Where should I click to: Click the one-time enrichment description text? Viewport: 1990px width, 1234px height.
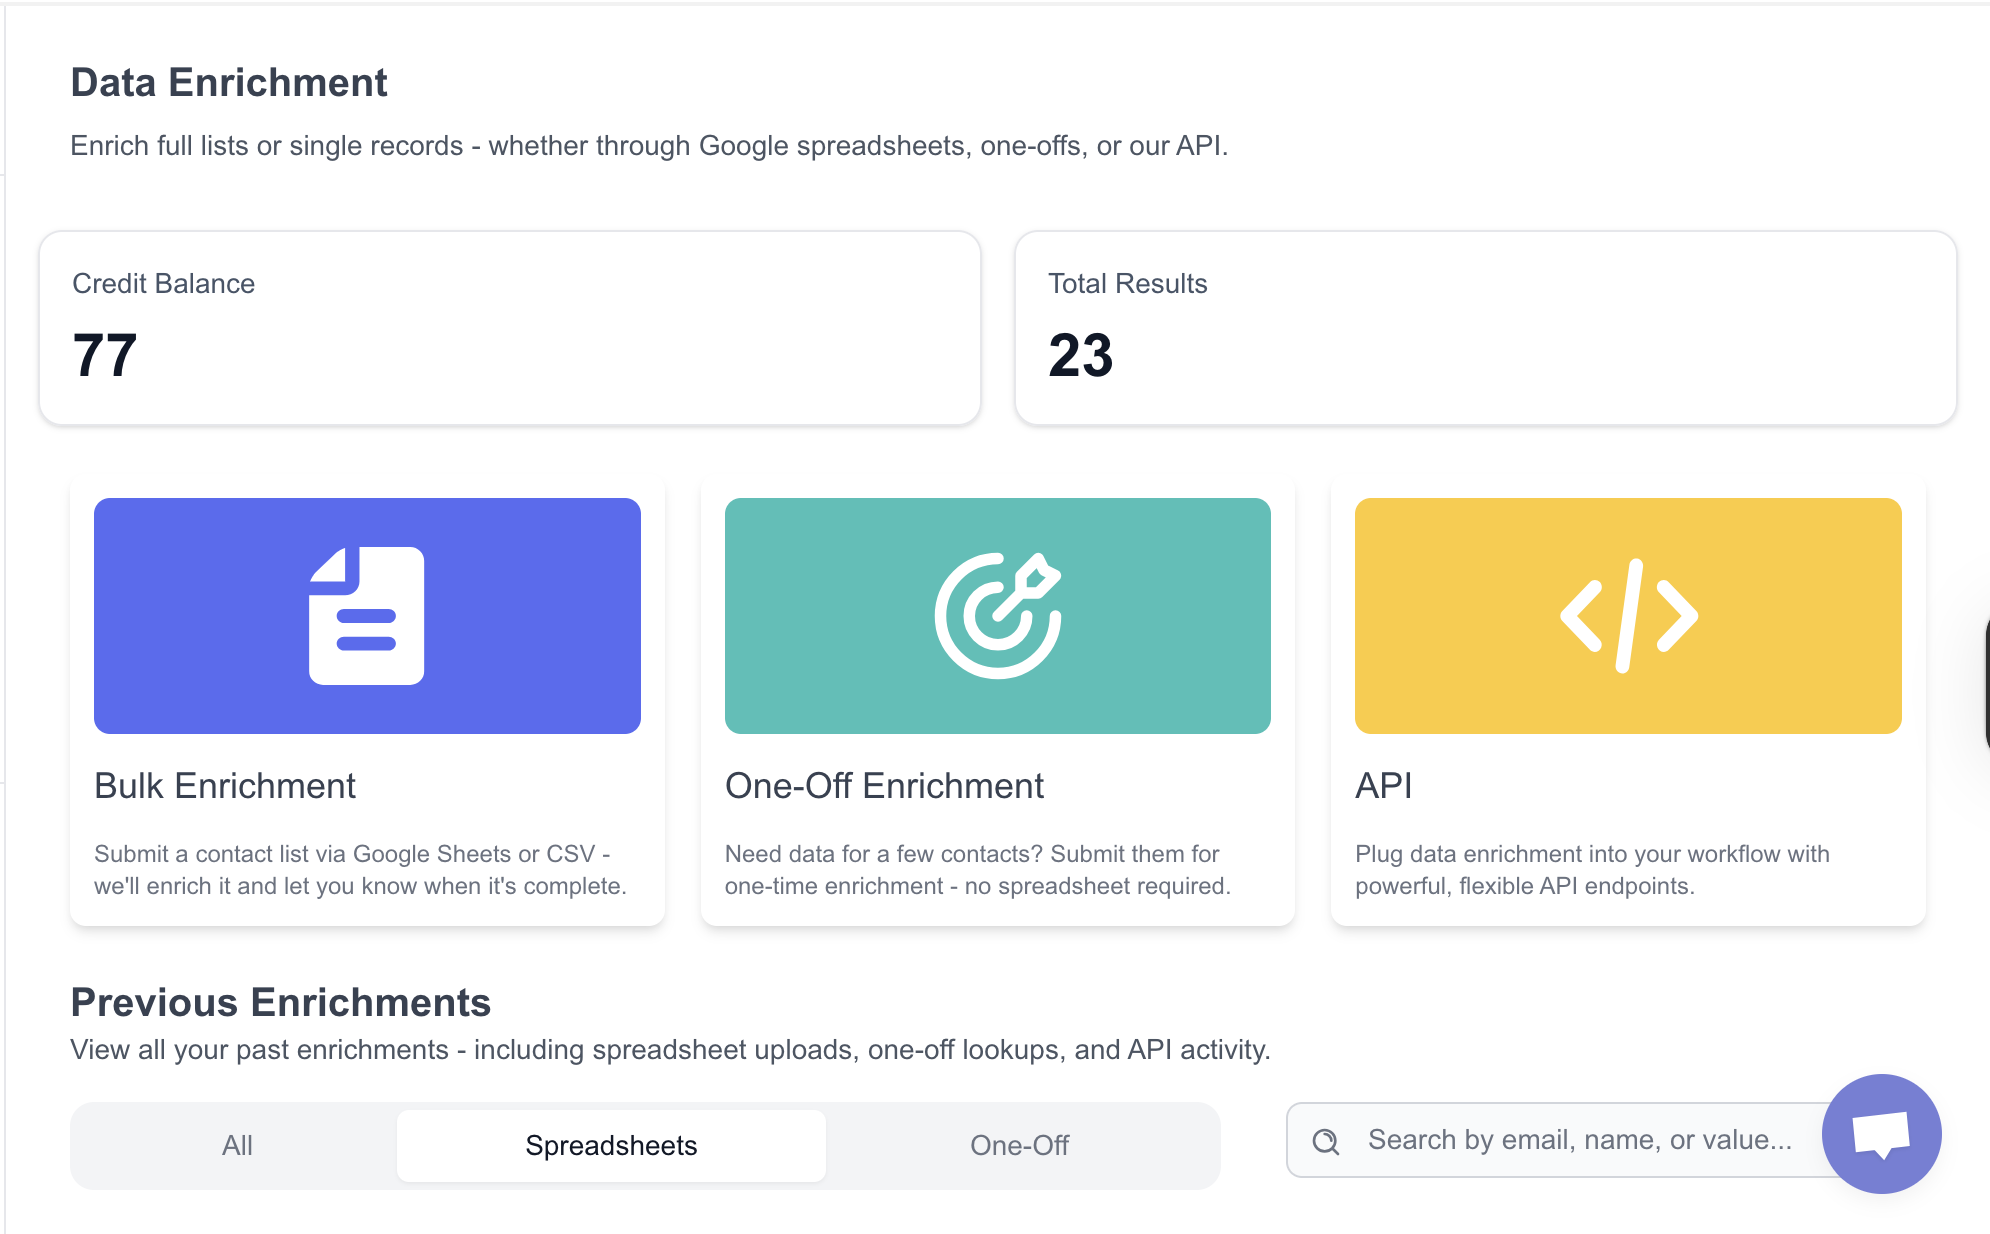click(x=977, y=870)
